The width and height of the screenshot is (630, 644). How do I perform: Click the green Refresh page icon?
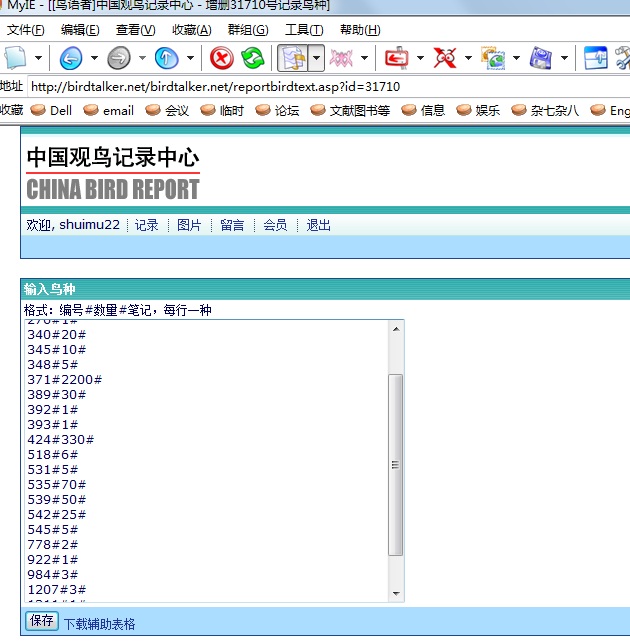253,58
